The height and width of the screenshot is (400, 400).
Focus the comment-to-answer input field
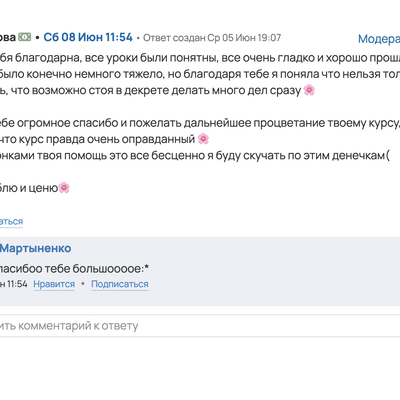pyautogui.click(x=200, y=326)
